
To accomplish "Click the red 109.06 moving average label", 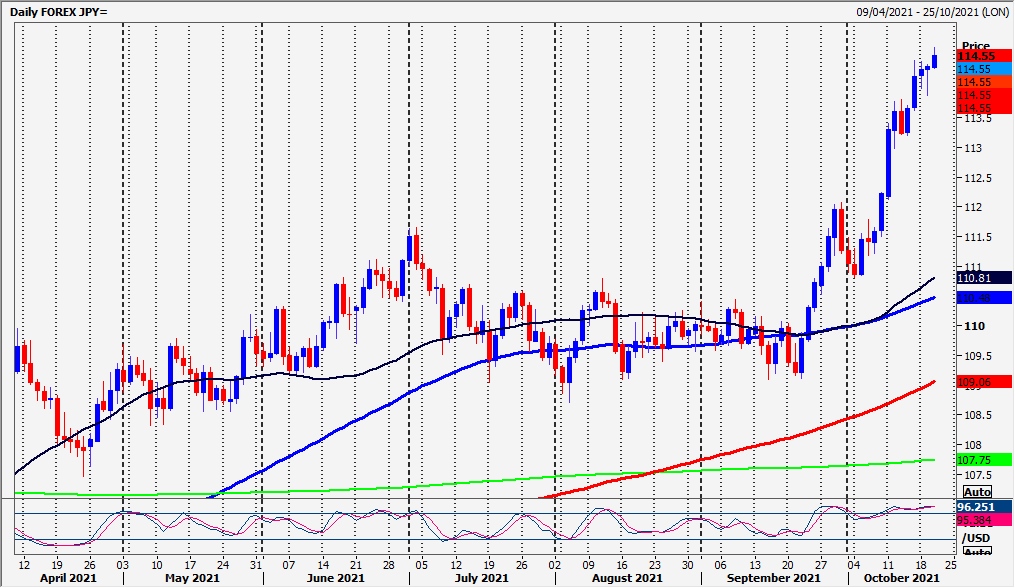I will coord(976,380).
